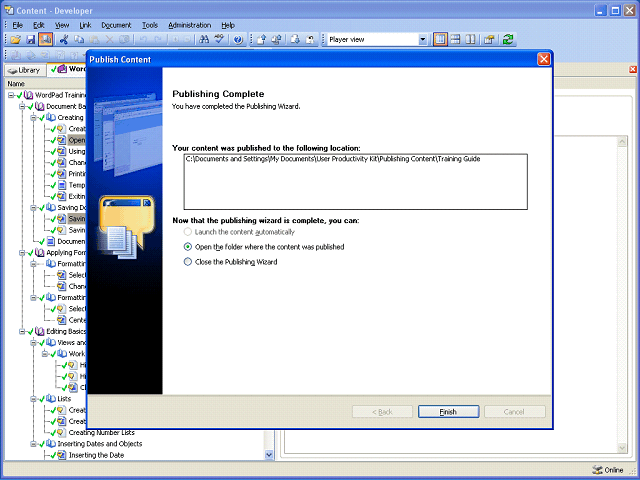Image resolution: width=640 pixels, height=480 pixels.
Task: Collapse the Creating section node
Action: tap(33, 118)
